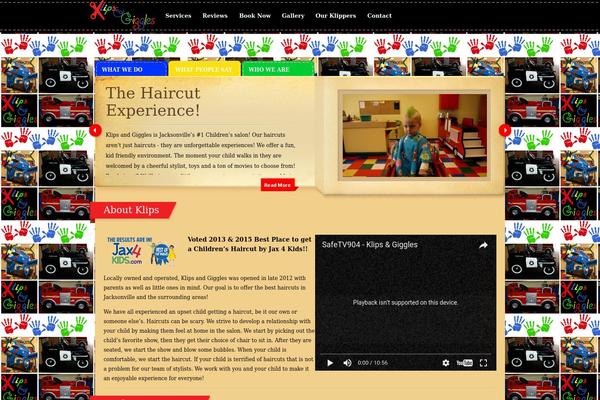Click The Haircut Experience! heading
The height and width of the screenshot is (400, 600).
[x=153, y=102]
